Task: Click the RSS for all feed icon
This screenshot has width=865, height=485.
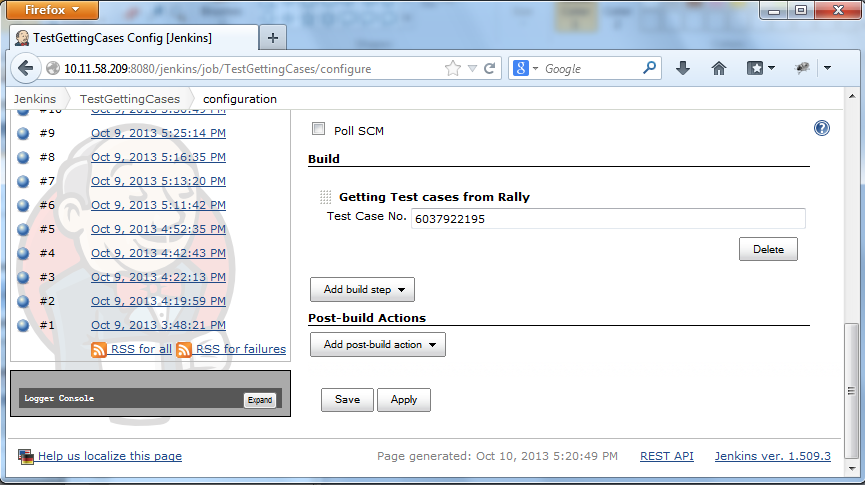Action: (x=99, y=350)
